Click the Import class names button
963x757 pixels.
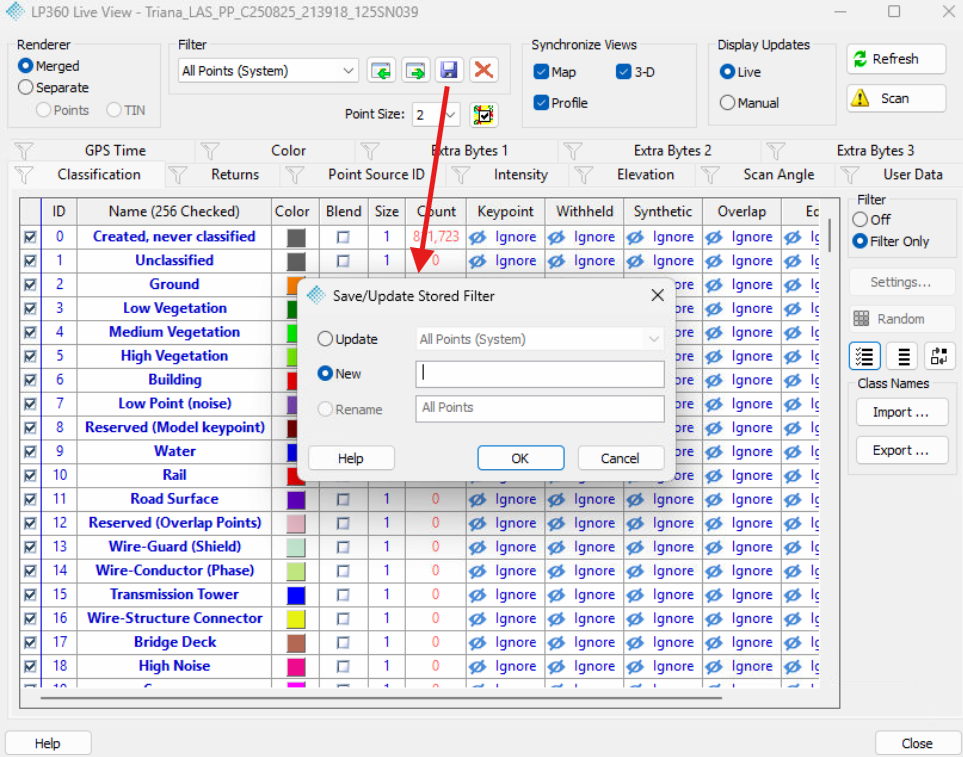coord(902,413)
